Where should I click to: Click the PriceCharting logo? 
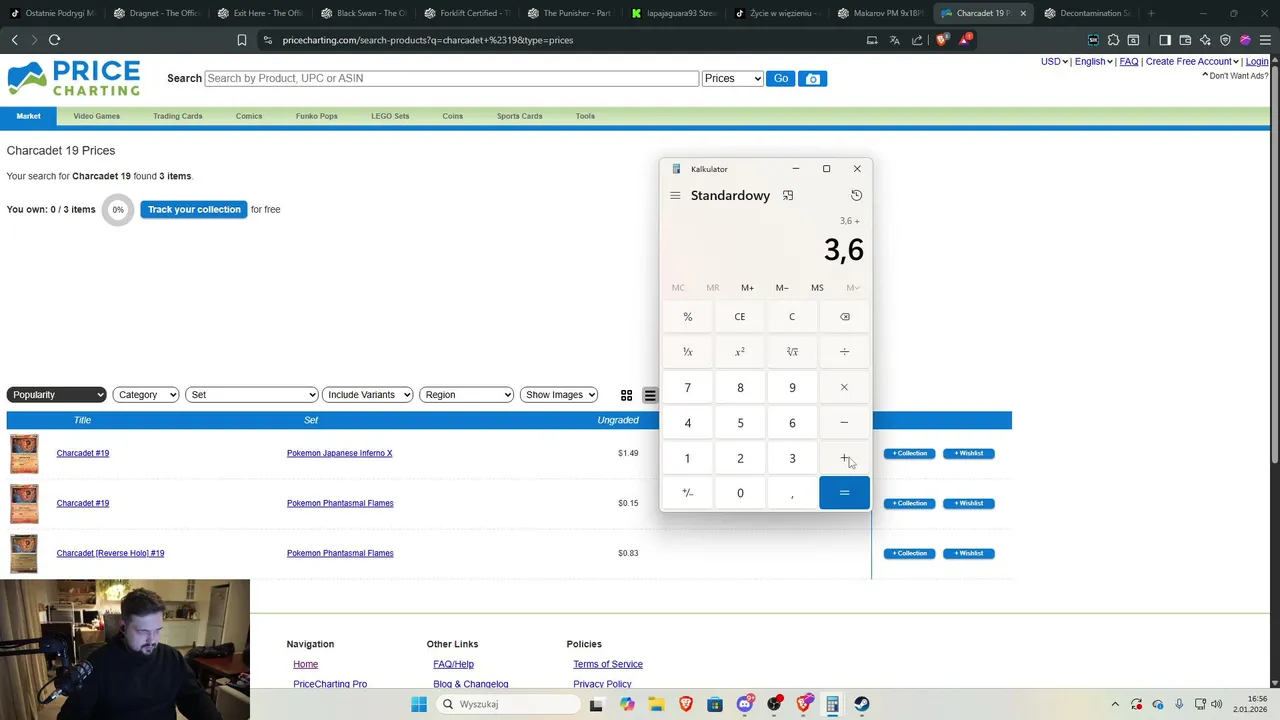[x=74, y=78]
